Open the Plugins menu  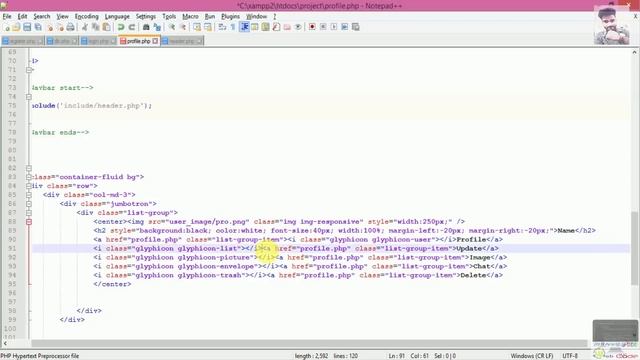pos(231,16)
